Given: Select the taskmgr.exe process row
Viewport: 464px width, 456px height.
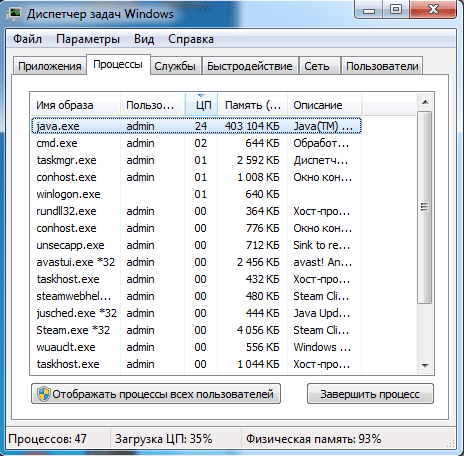Looking at the screenshot, I should (x=196, y=160).
